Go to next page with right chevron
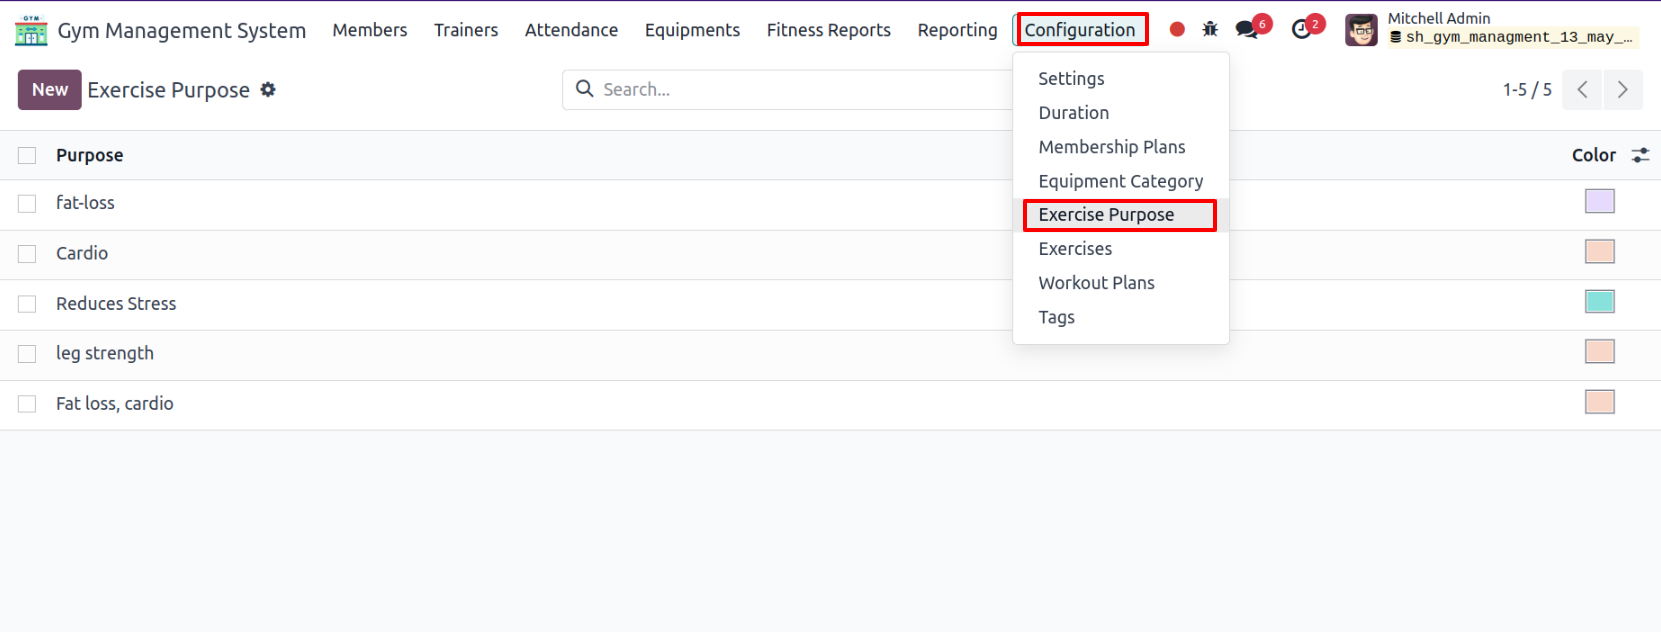 [1623, 90]
